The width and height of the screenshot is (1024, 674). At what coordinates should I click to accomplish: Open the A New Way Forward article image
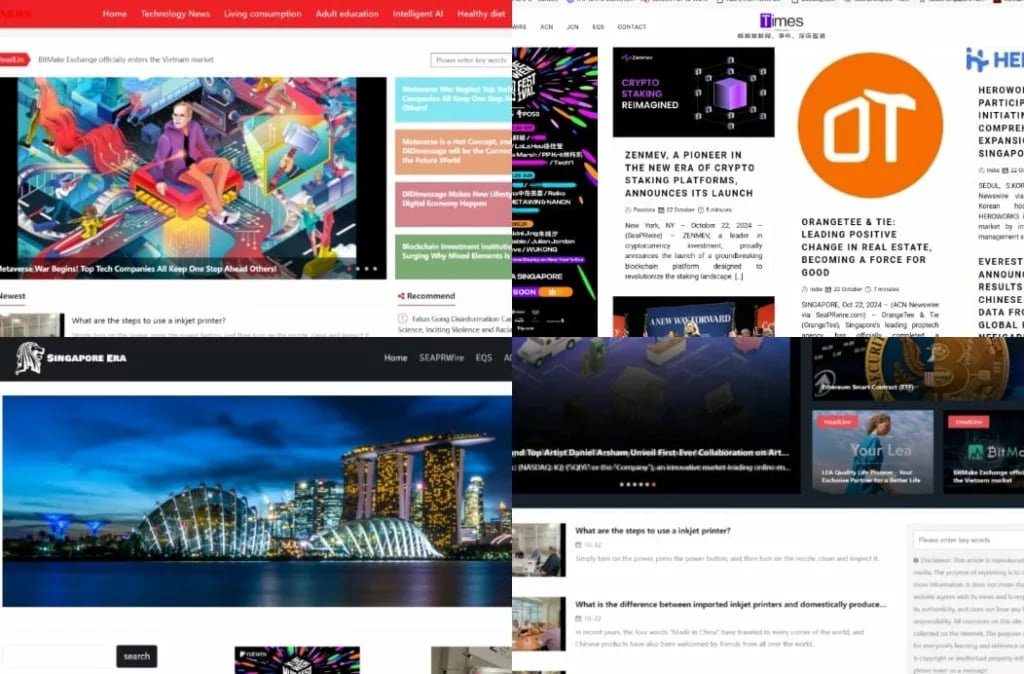point(694,316)
